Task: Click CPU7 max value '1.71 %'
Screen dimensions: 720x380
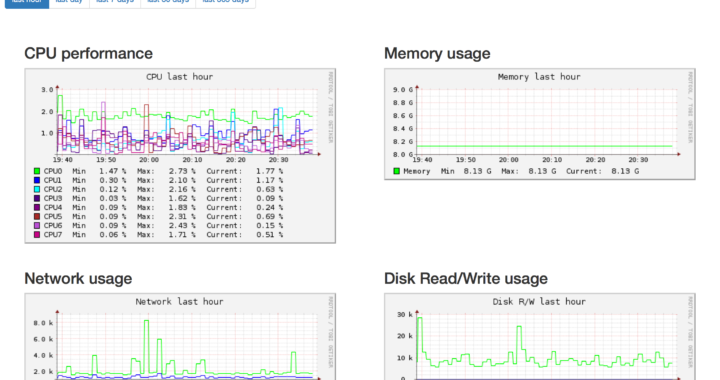Action: [x=182, y=235]
